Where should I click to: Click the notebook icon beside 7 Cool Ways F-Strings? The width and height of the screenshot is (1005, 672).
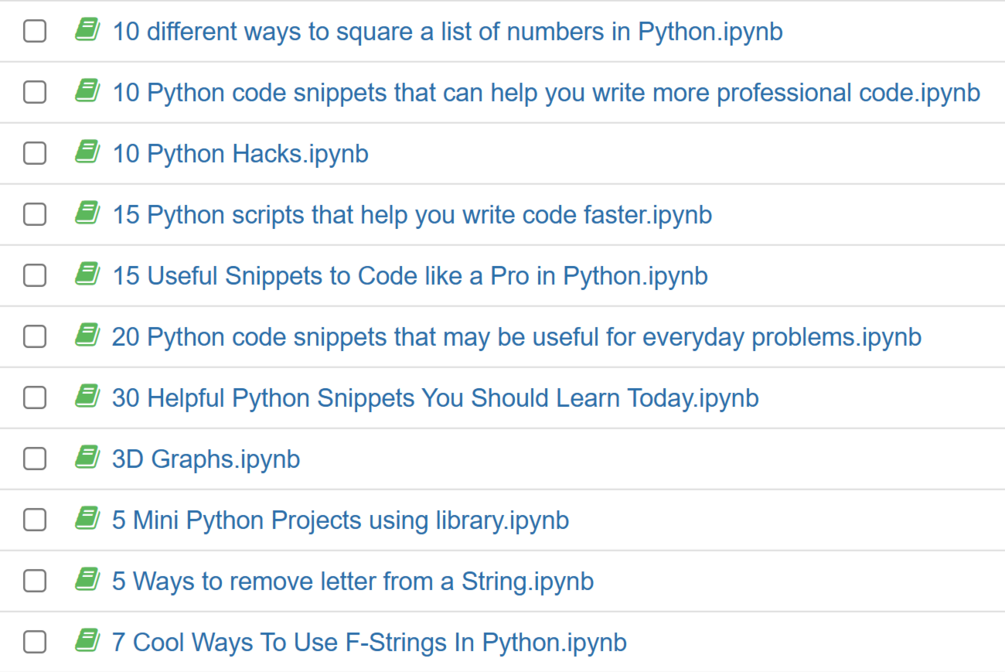click(x=87, y=641)
